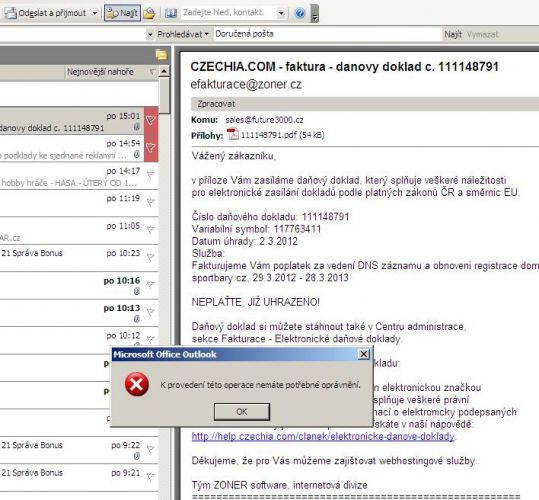The width and height of the screenshot is (539, 500).
Task: Open the 111148791.pdf attachment icon
Action: tap(232, 134)
